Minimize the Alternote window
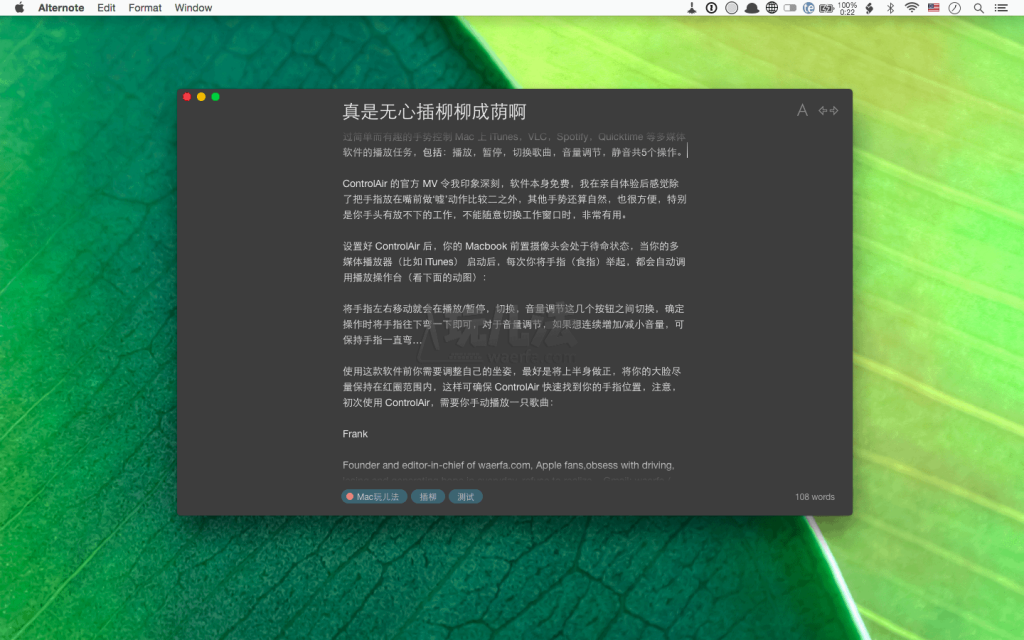The height and width of the screenshot is (640, 1024). coord(201,97)
